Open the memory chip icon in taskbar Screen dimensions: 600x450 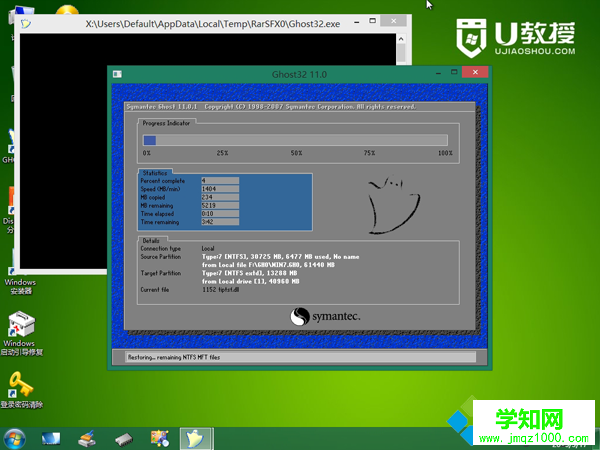(124, 439)
